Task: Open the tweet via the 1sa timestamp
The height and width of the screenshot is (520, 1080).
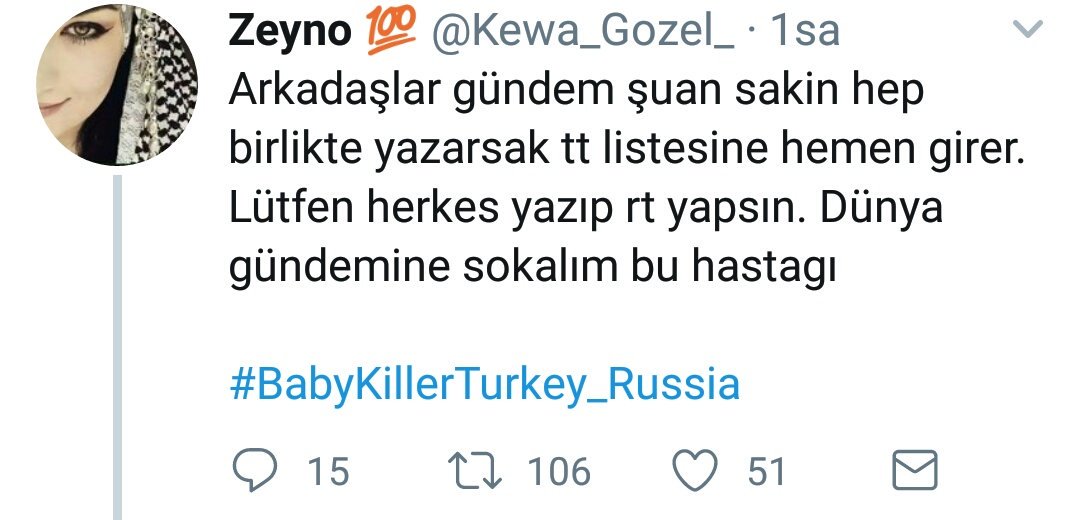Action: pyautogui.click(x=804, y=32)
